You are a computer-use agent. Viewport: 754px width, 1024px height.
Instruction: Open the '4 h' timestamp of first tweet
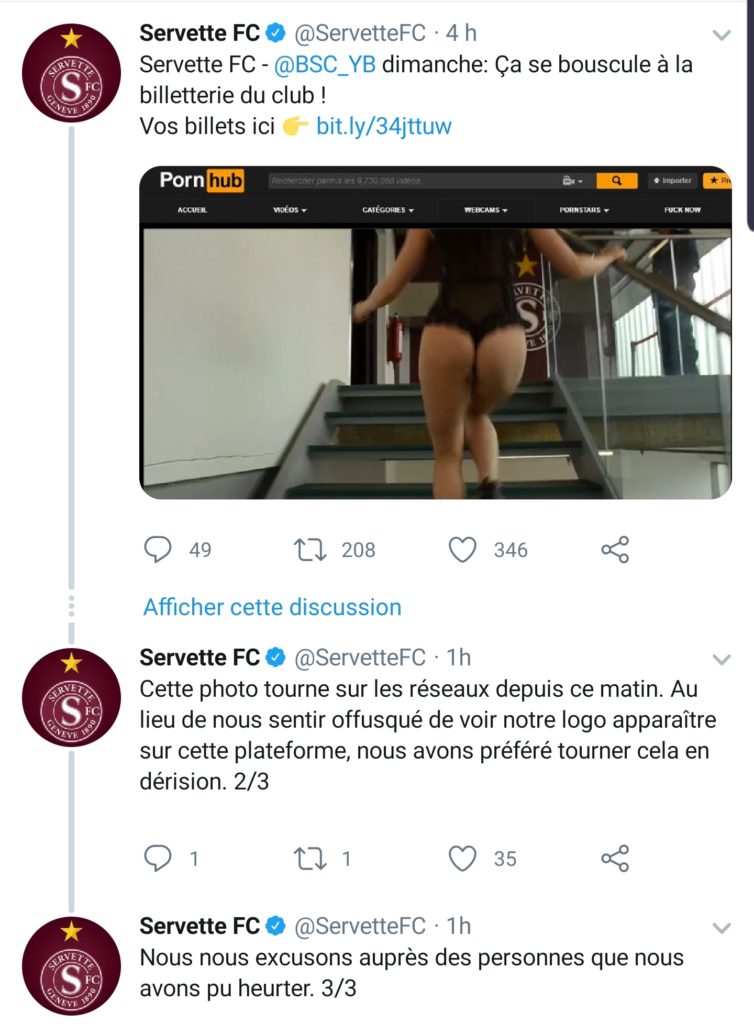coord(461,33)
